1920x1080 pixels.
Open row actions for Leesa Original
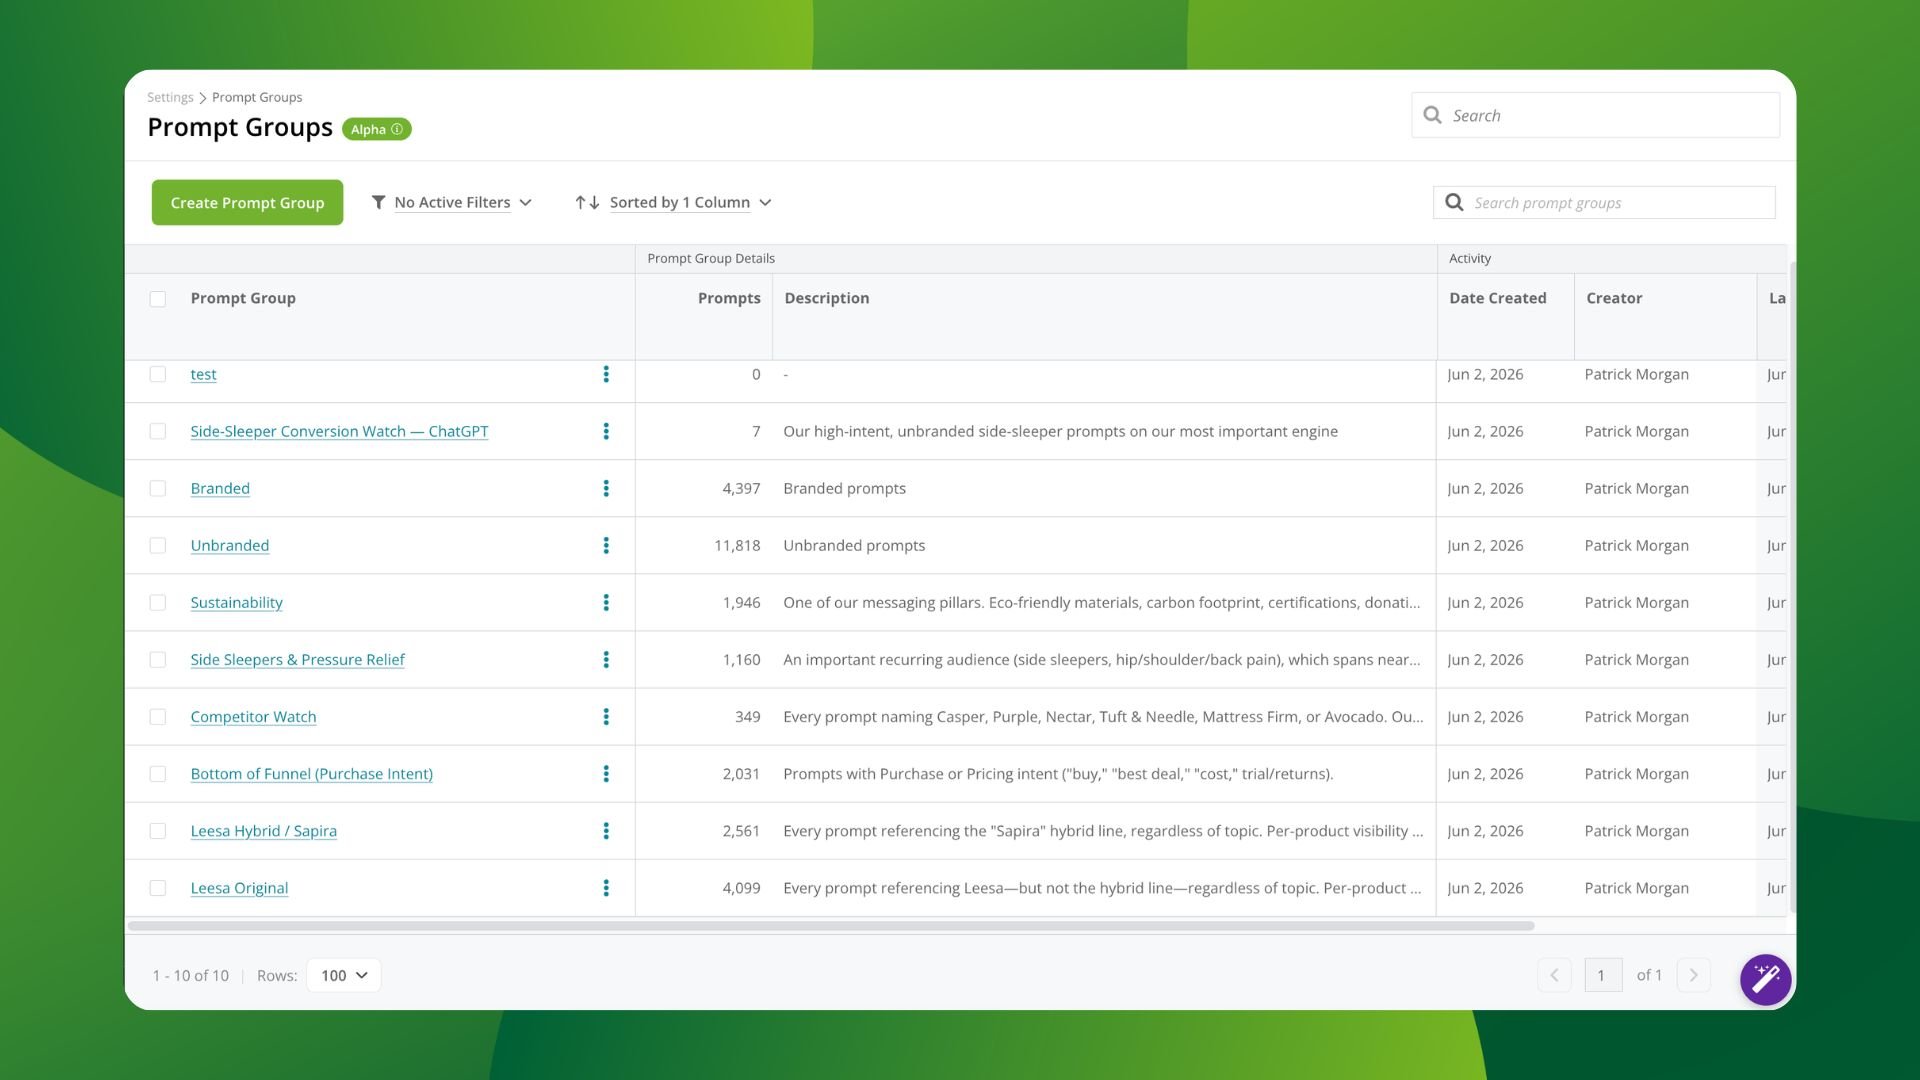coord(606,887)
